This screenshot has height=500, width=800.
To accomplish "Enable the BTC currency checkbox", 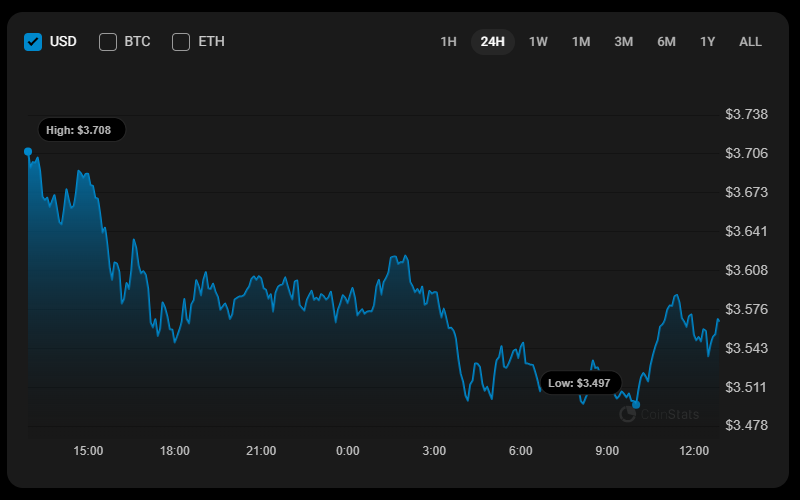I will tap(108, 42).
